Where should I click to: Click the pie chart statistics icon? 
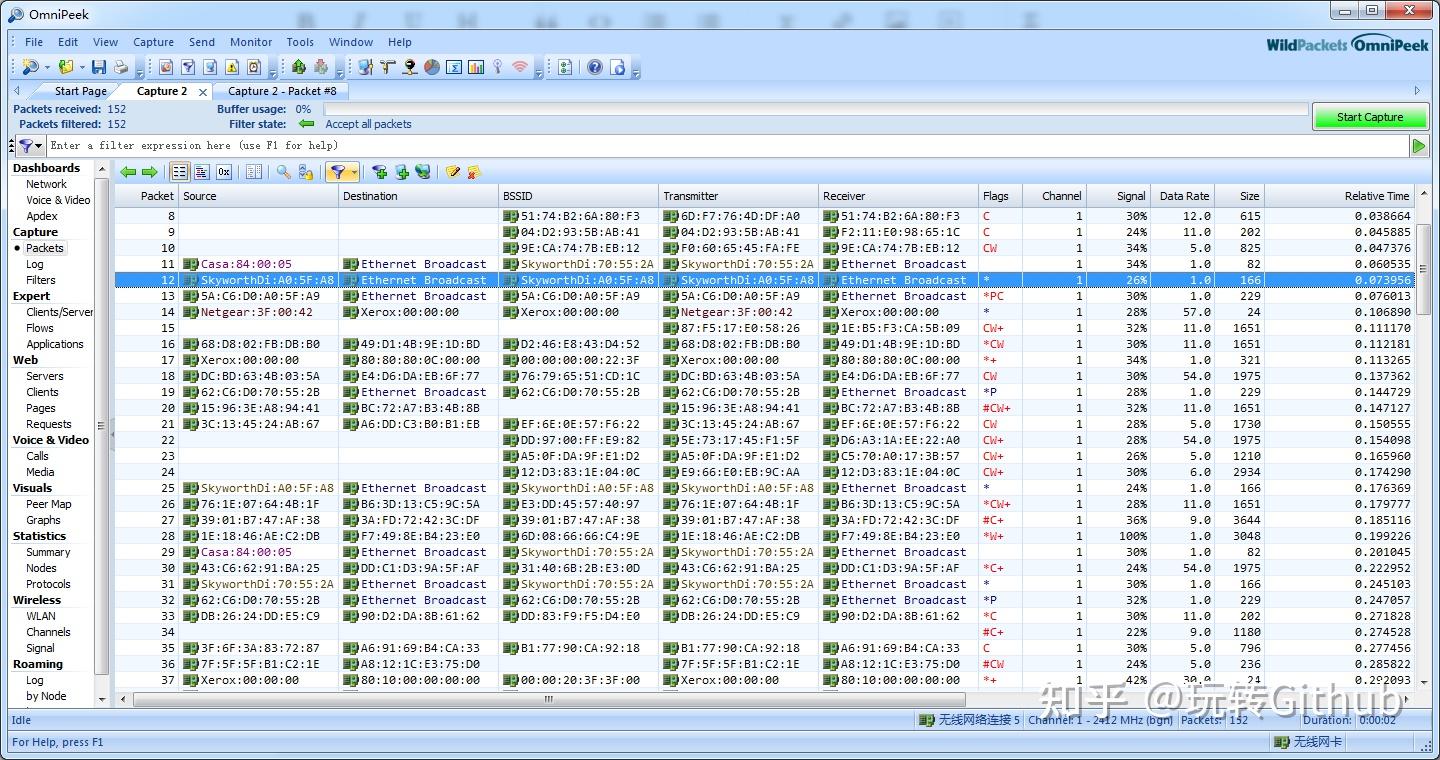coord(432,67)
